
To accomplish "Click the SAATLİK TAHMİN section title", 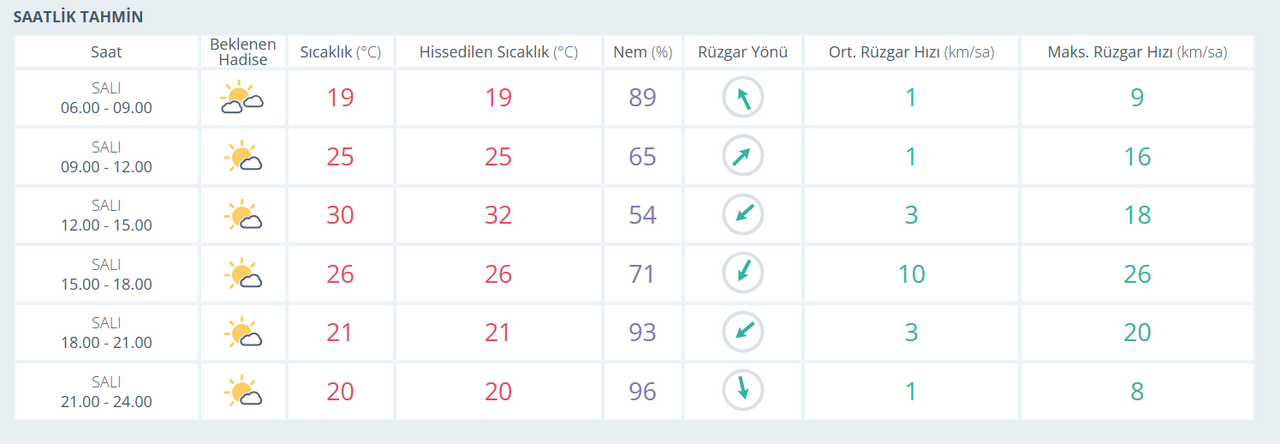I will 77,17.
